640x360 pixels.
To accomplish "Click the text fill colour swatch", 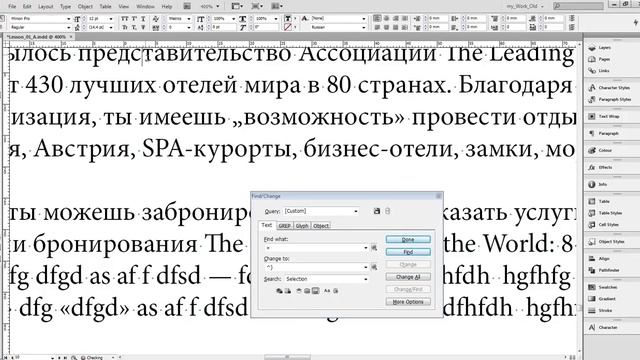I will pos(288,19).
